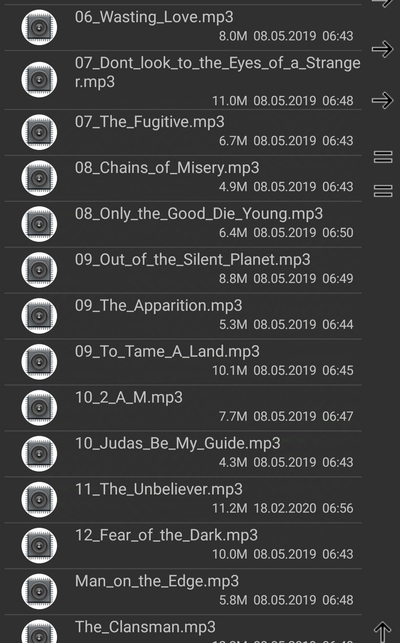Open The_Clansman.mp3 at the list bottom
The width and height of the screenshot is (400, 643).
click(x=183, y=629)
